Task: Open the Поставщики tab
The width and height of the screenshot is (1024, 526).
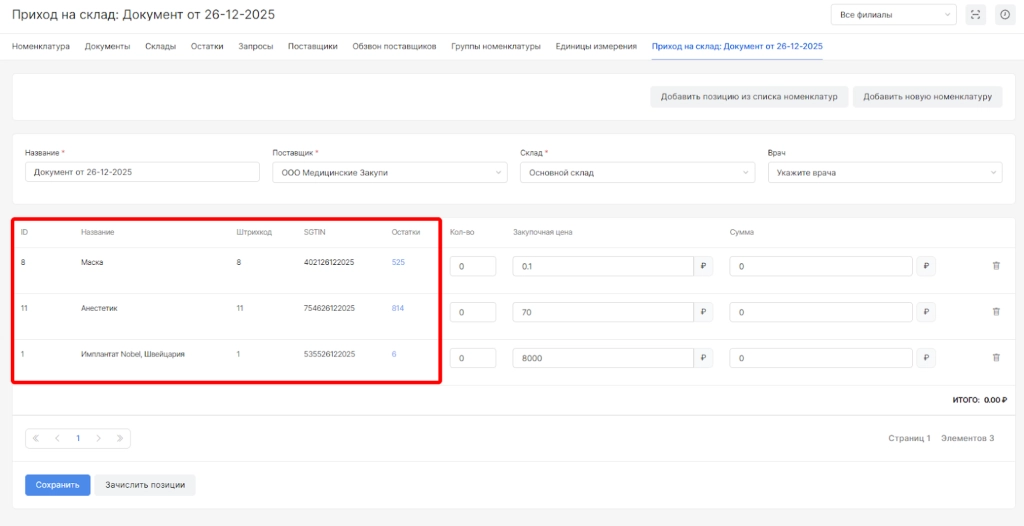Action: click(x=312, y=47)
